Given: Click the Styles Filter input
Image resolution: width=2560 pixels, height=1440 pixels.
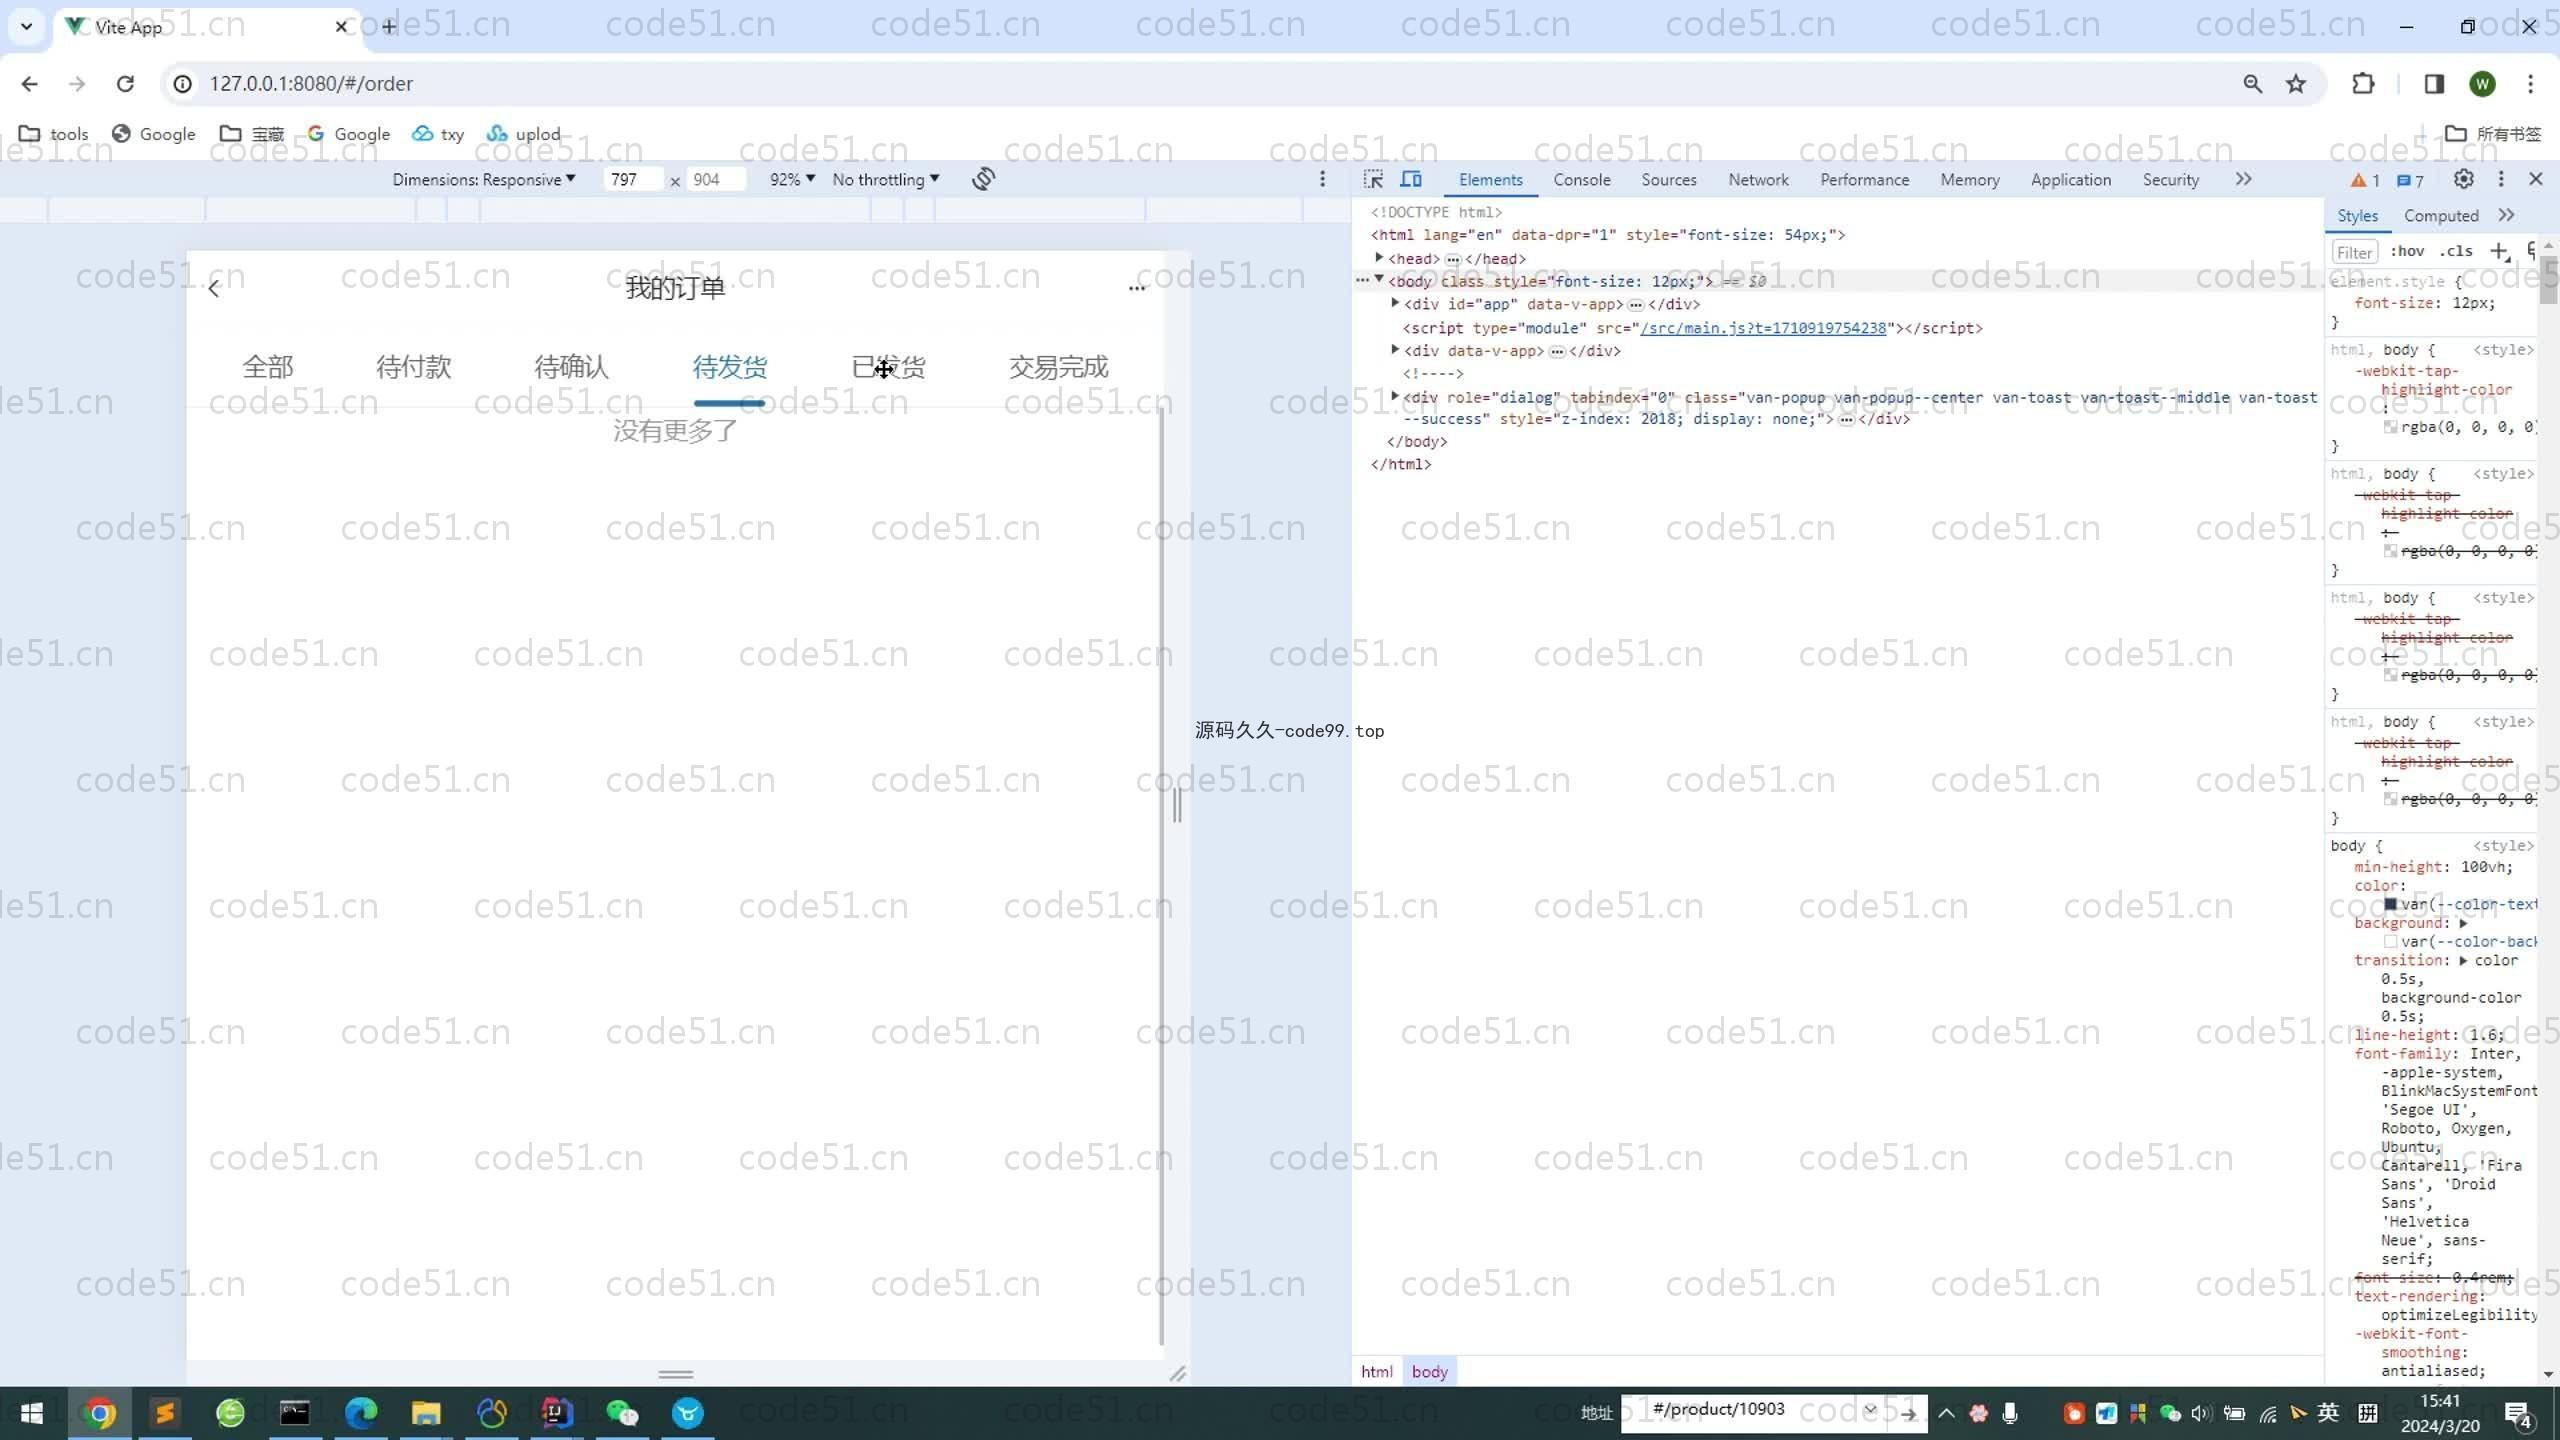Looking at the screenshot, I should point(2355,252).
